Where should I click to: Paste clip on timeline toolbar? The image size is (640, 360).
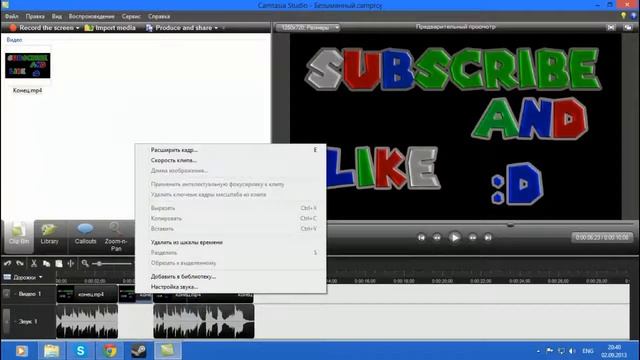(59, 264)
